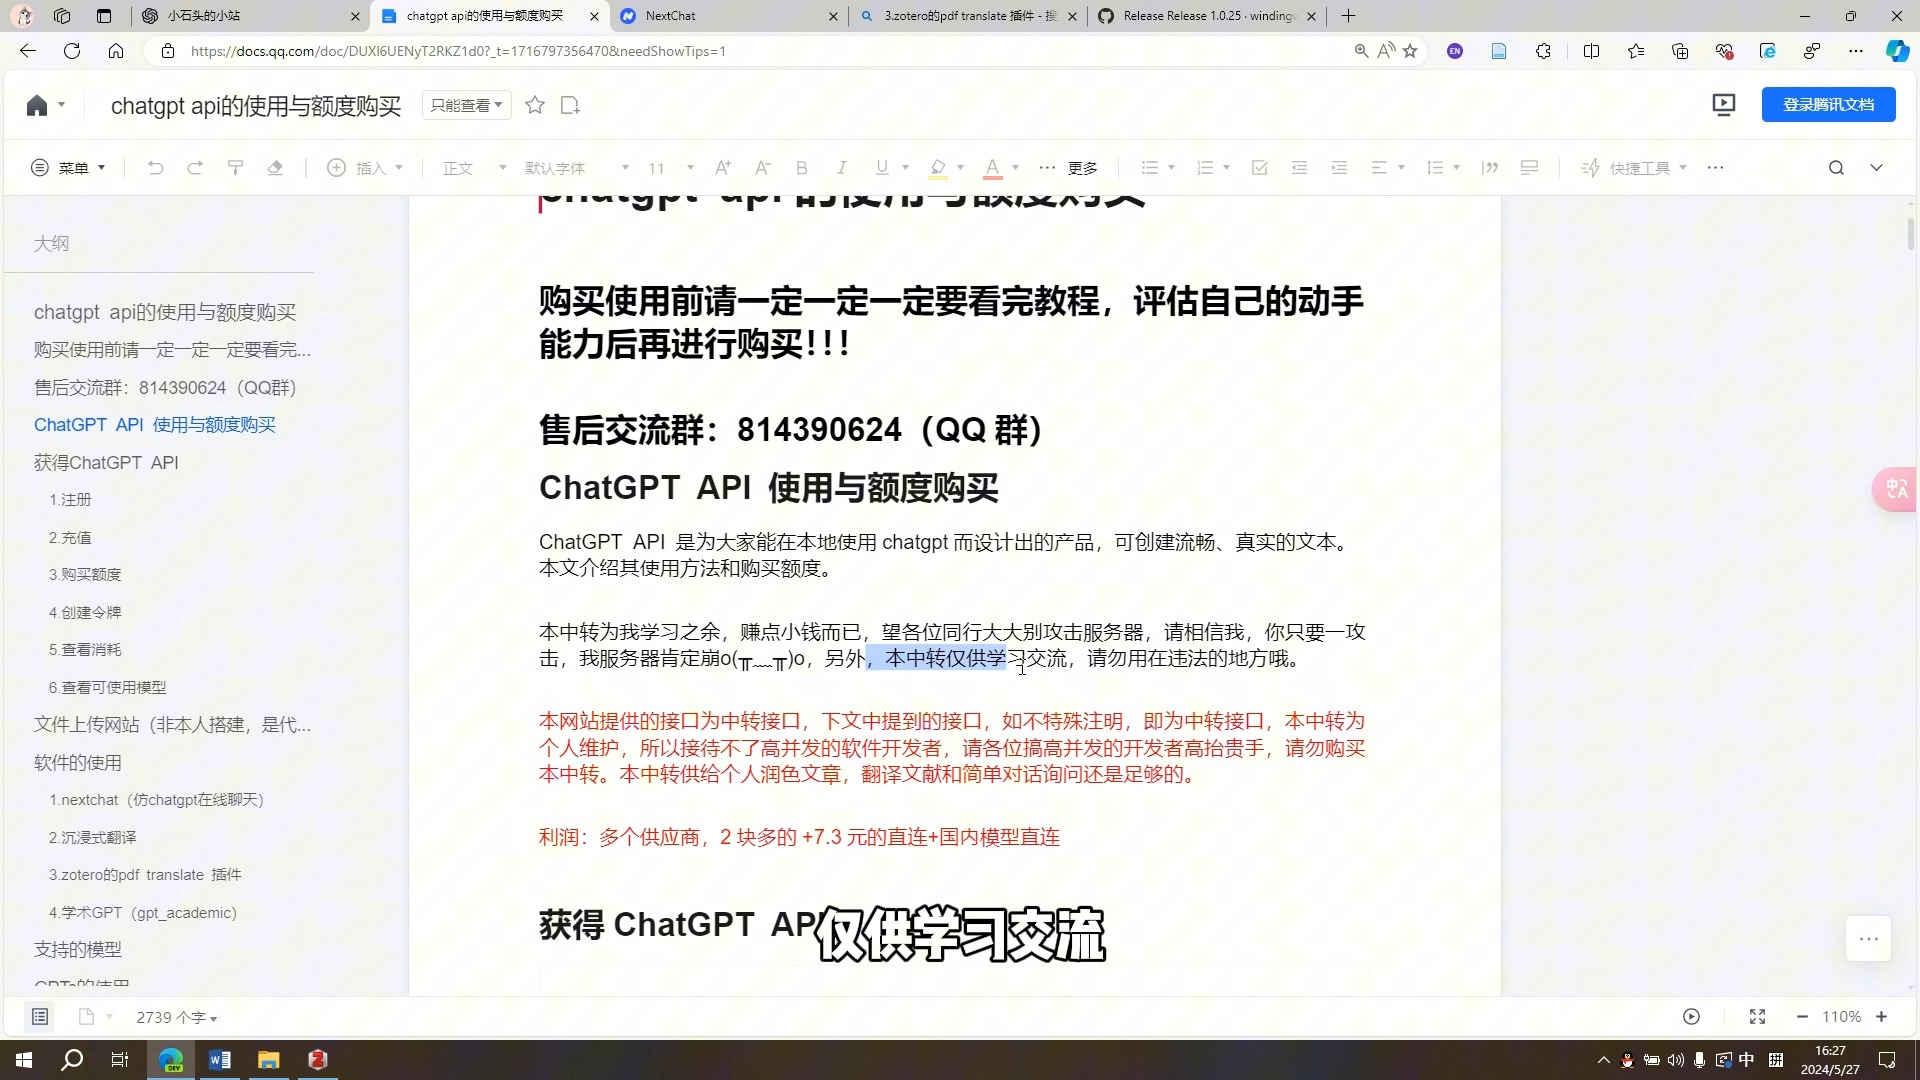
Task: Click the add-to-folder icon beside star
Action: point(570,105)
